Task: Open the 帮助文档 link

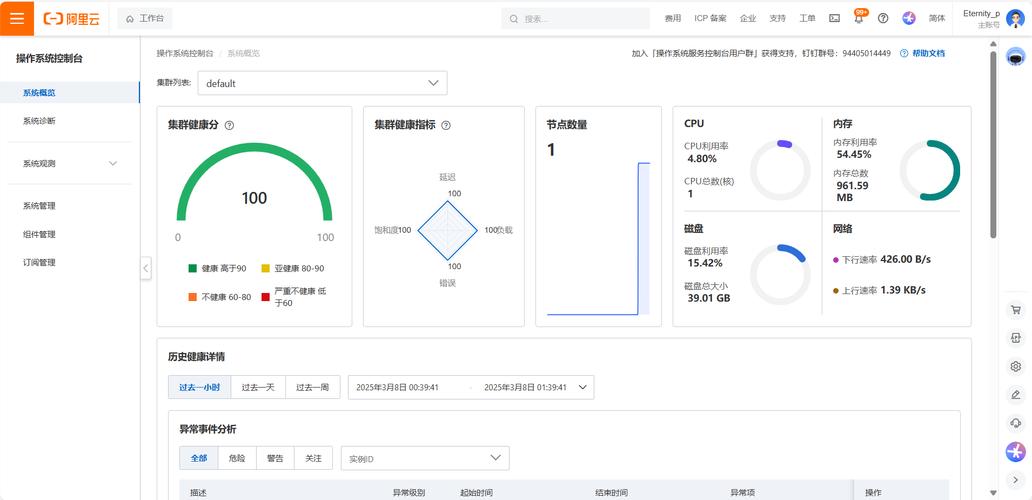Action: point(927,53)
